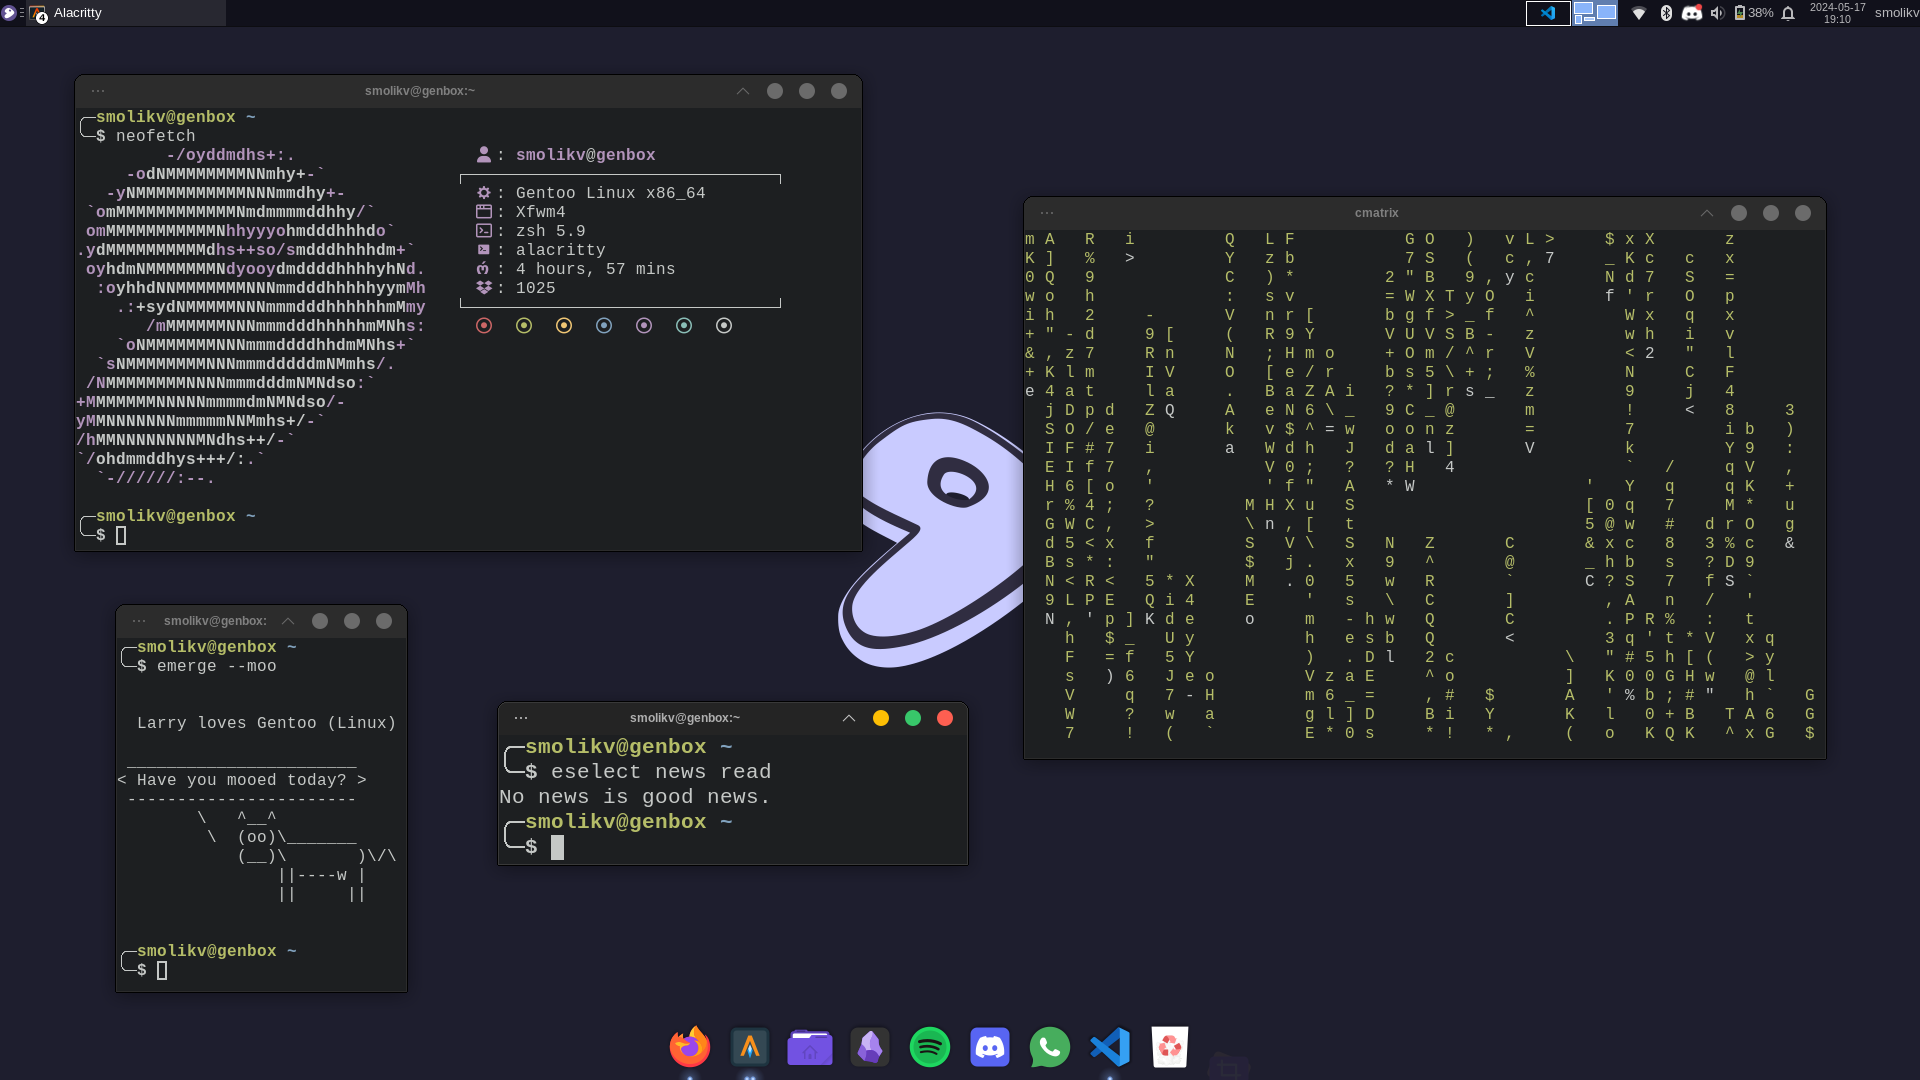
Task: Click the 'Gentoo Linux x86_64' line
Action: pyautogui.click(x=610, y=193)
